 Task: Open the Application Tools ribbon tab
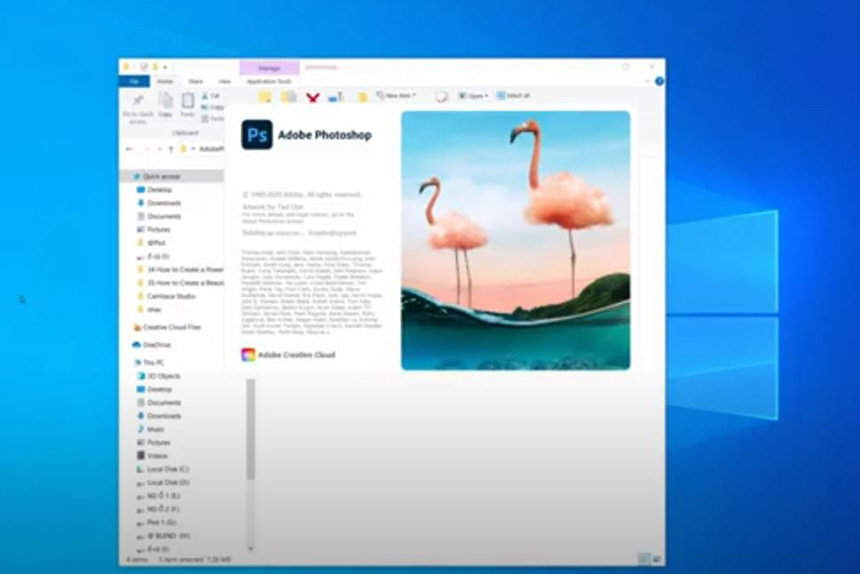(269, 81)
